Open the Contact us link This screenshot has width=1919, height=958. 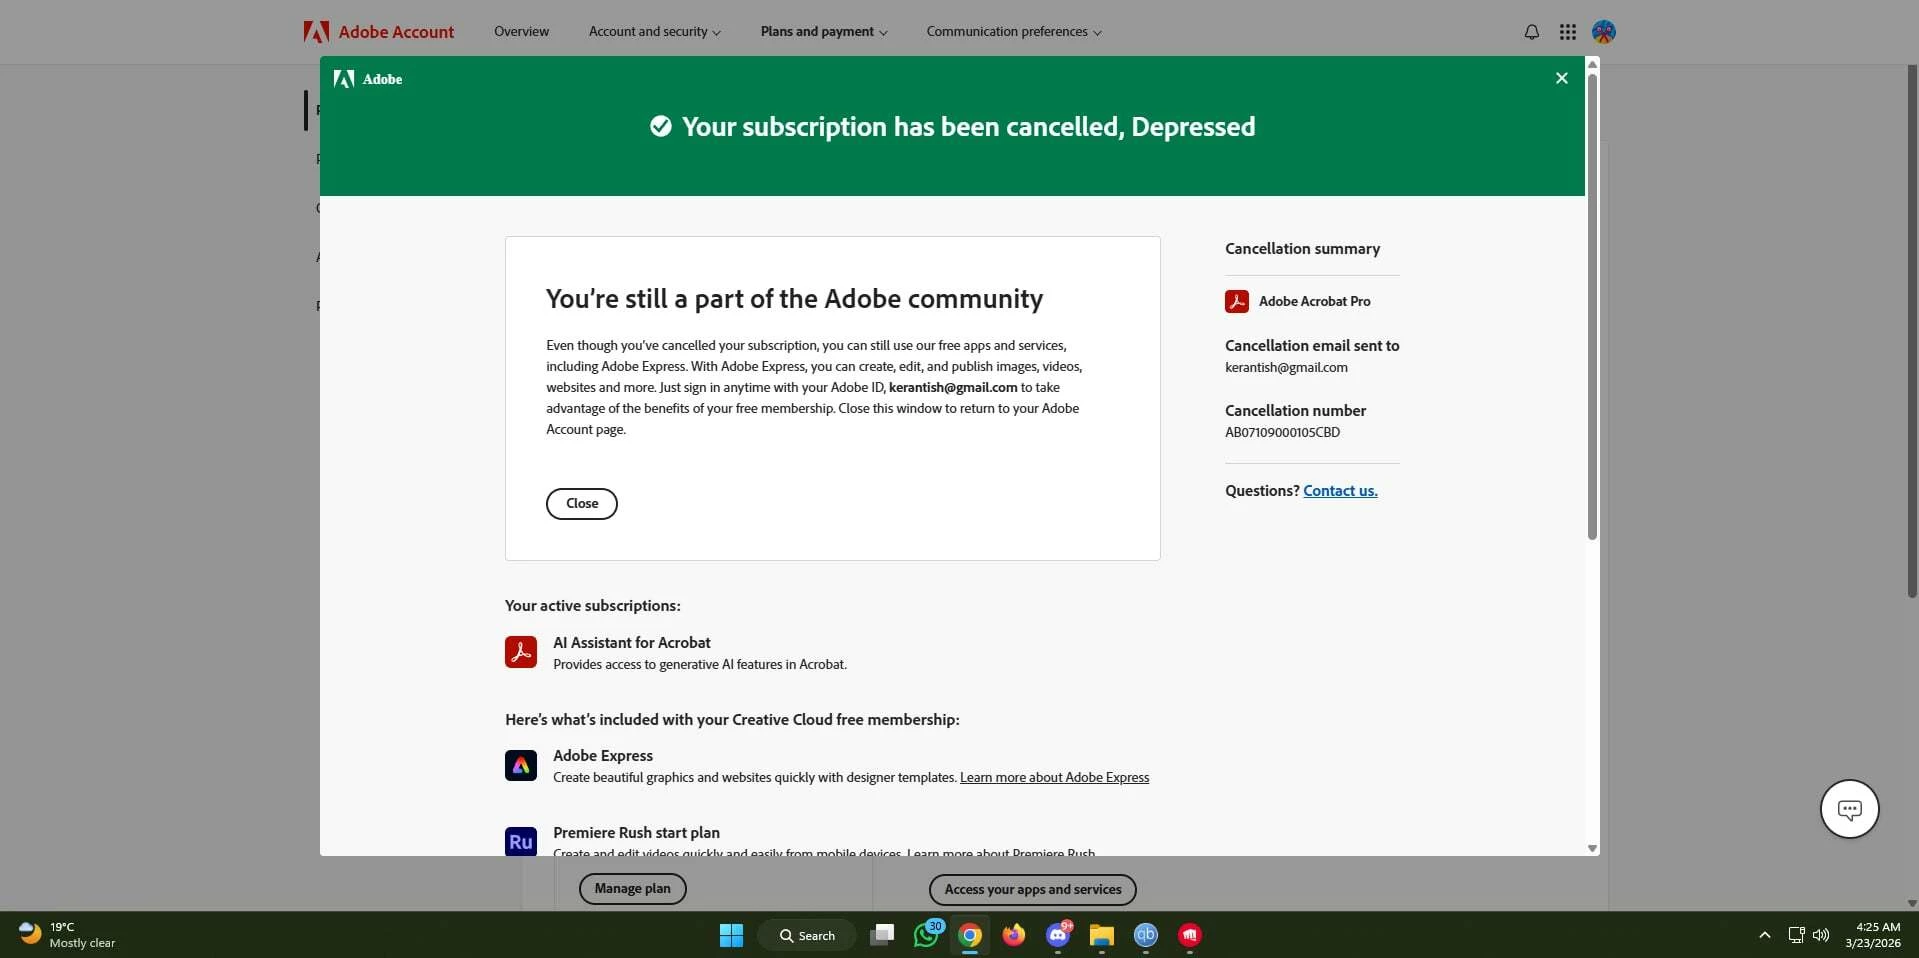click(x=1340, y=491)
